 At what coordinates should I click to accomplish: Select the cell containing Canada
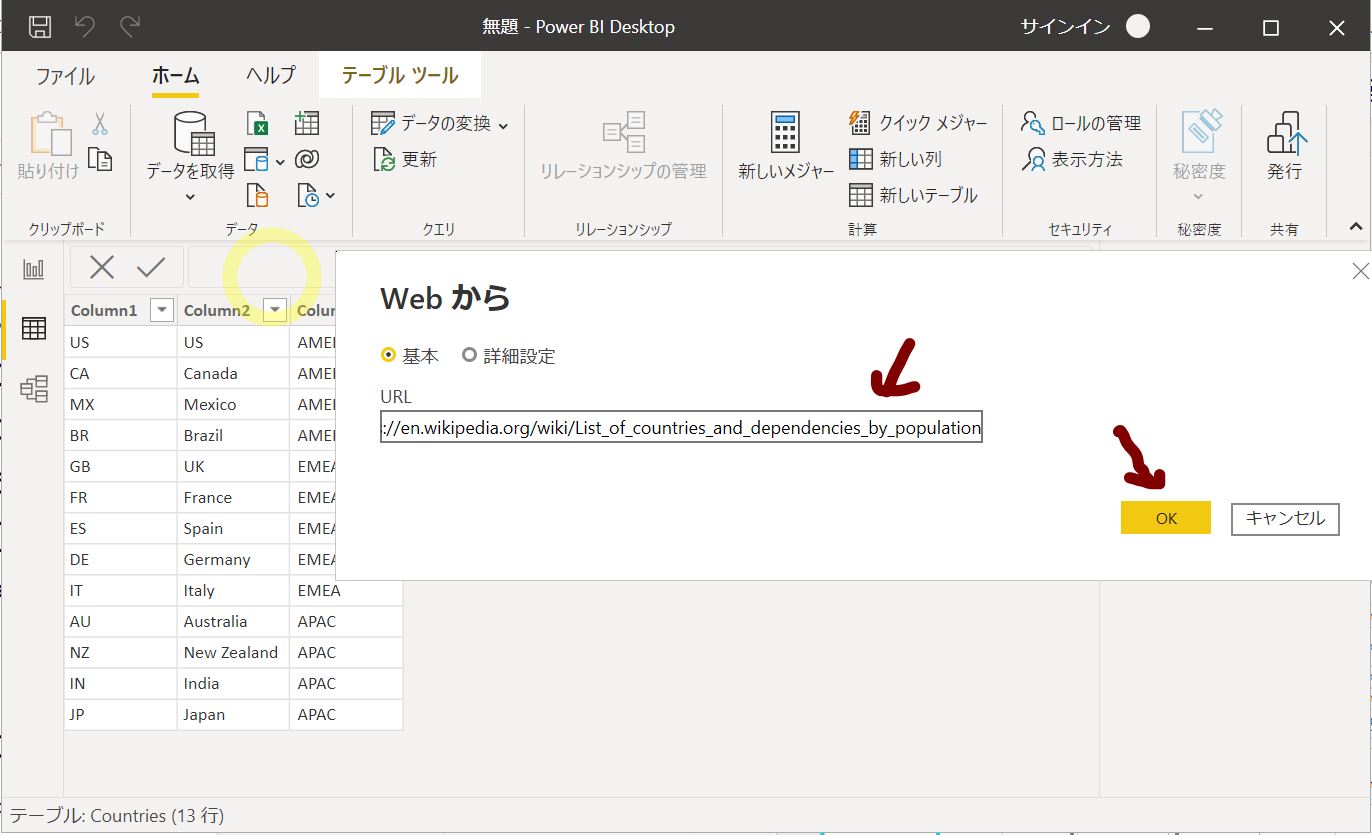233,373
